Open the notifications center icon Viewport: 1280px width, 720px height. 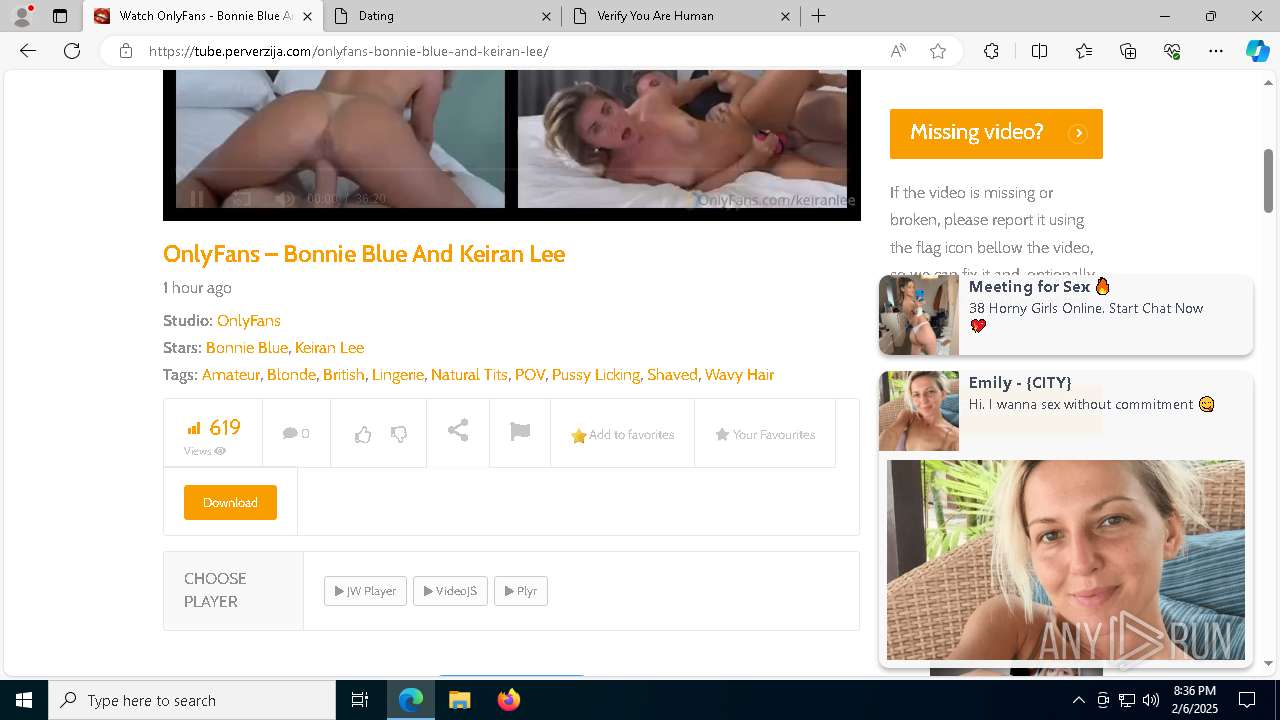[x=1247, y=700]
